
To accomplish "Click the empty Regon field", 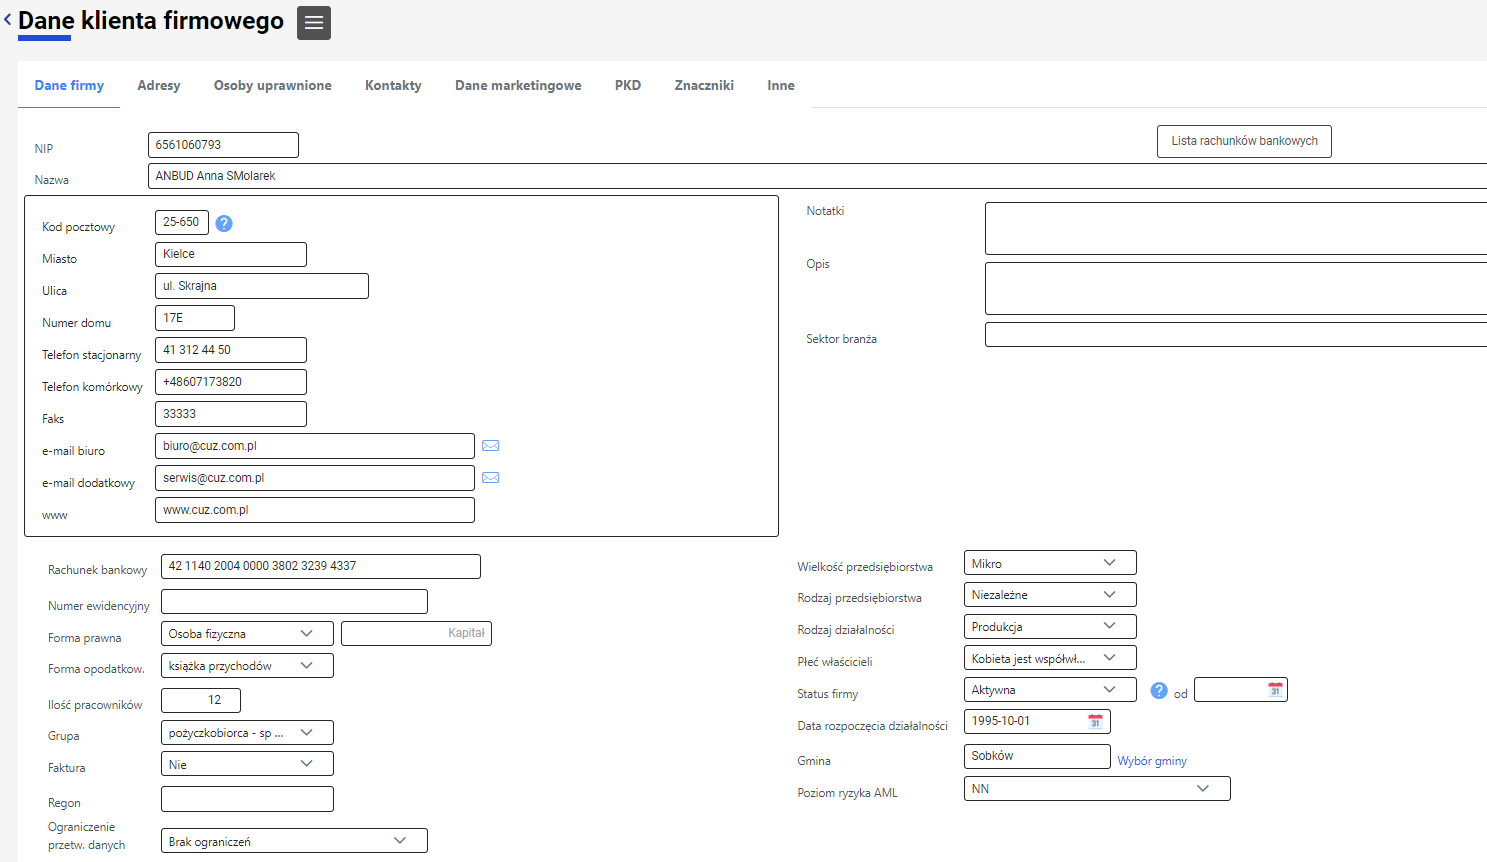I will (x=247, y=799).
